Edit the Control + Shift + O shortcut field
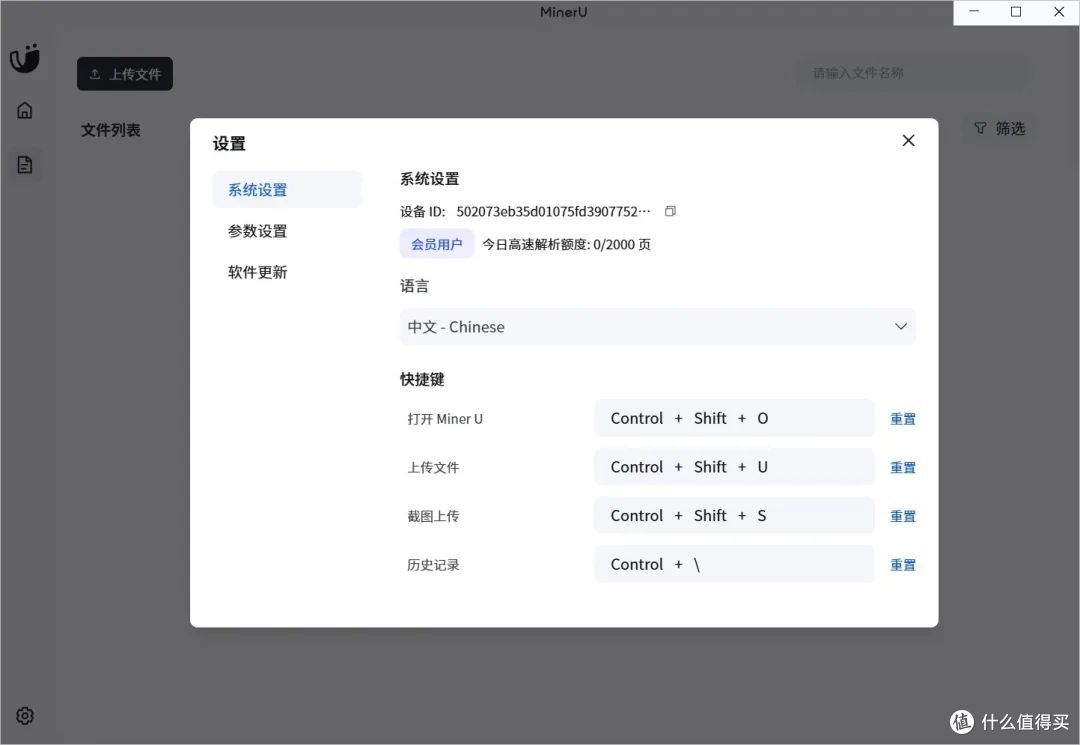This screenshot has width=1080, height=745. coord(734,418)
